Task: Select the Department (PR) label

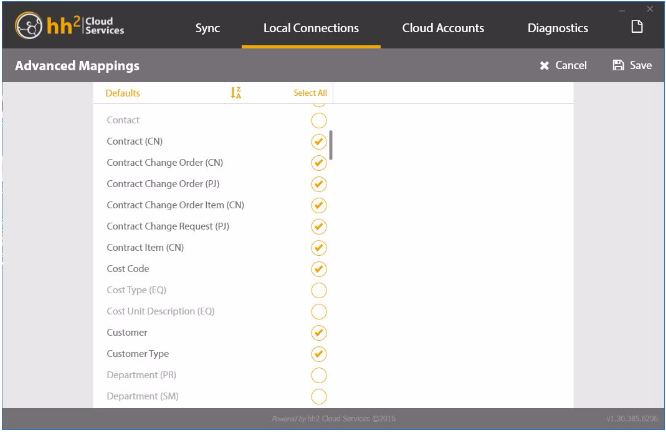Action: [141, 375]
